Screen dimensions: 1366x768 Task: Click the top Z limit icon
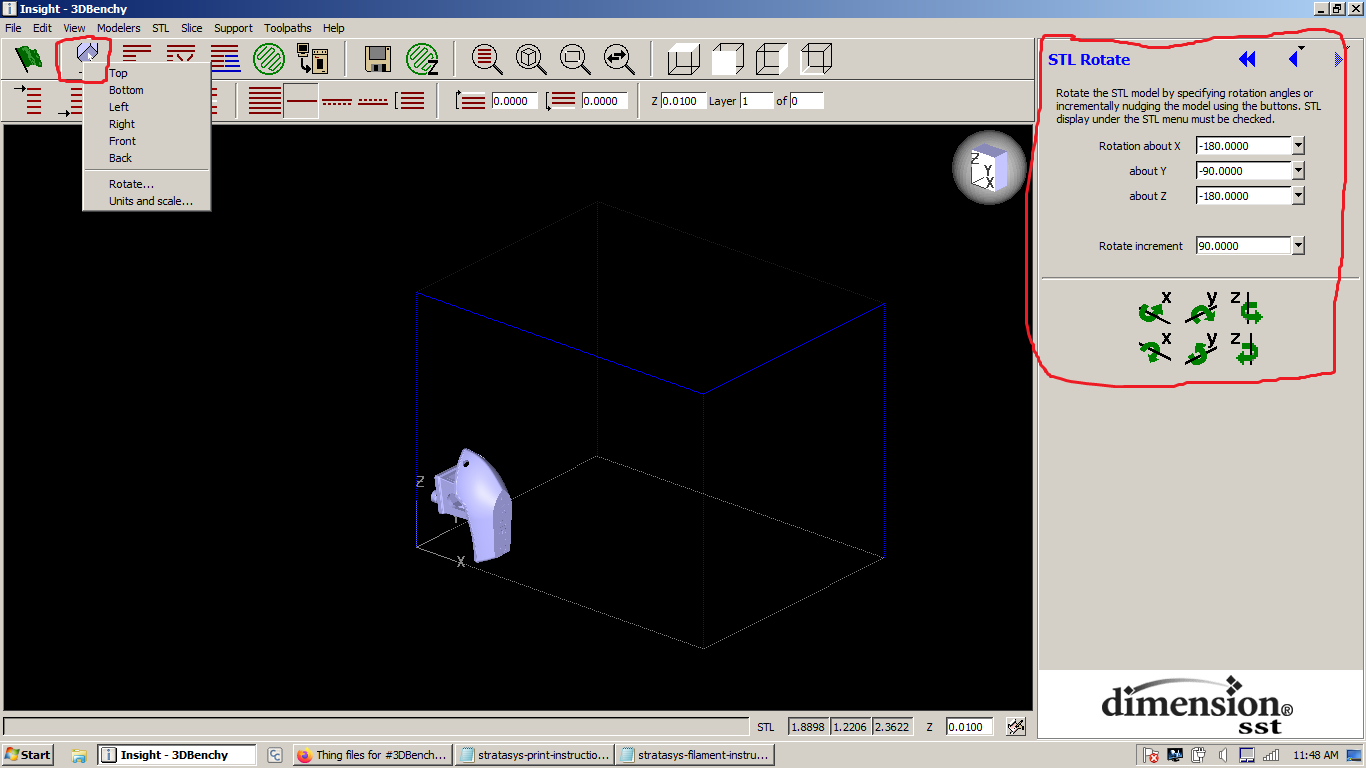coord(470,101)
